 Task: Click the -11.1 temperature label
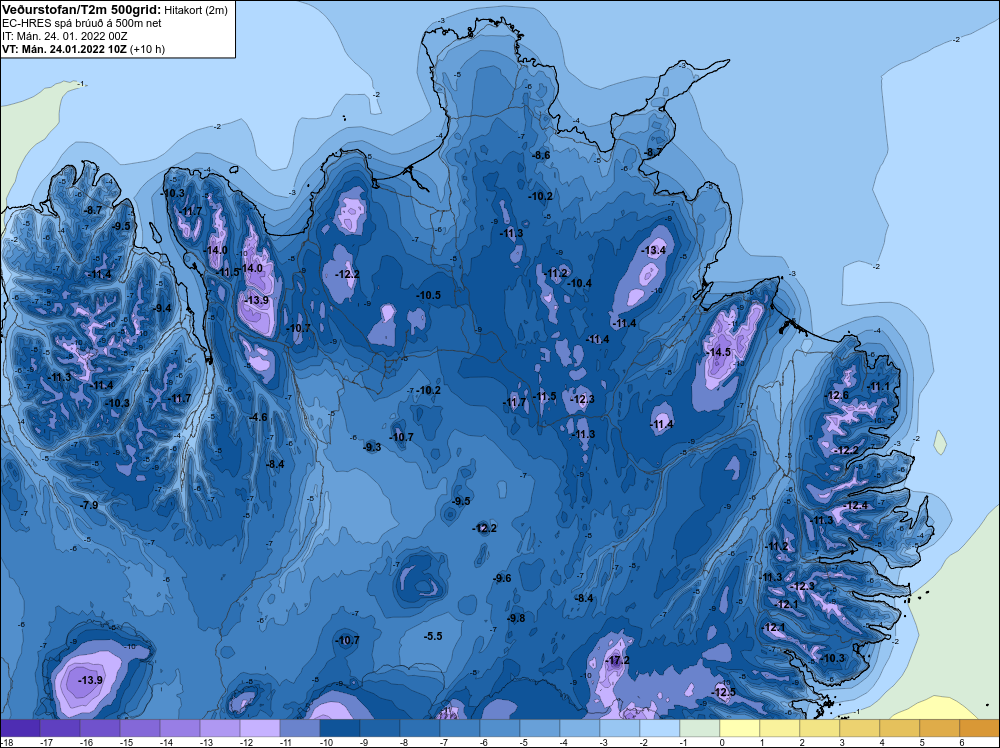878,386
